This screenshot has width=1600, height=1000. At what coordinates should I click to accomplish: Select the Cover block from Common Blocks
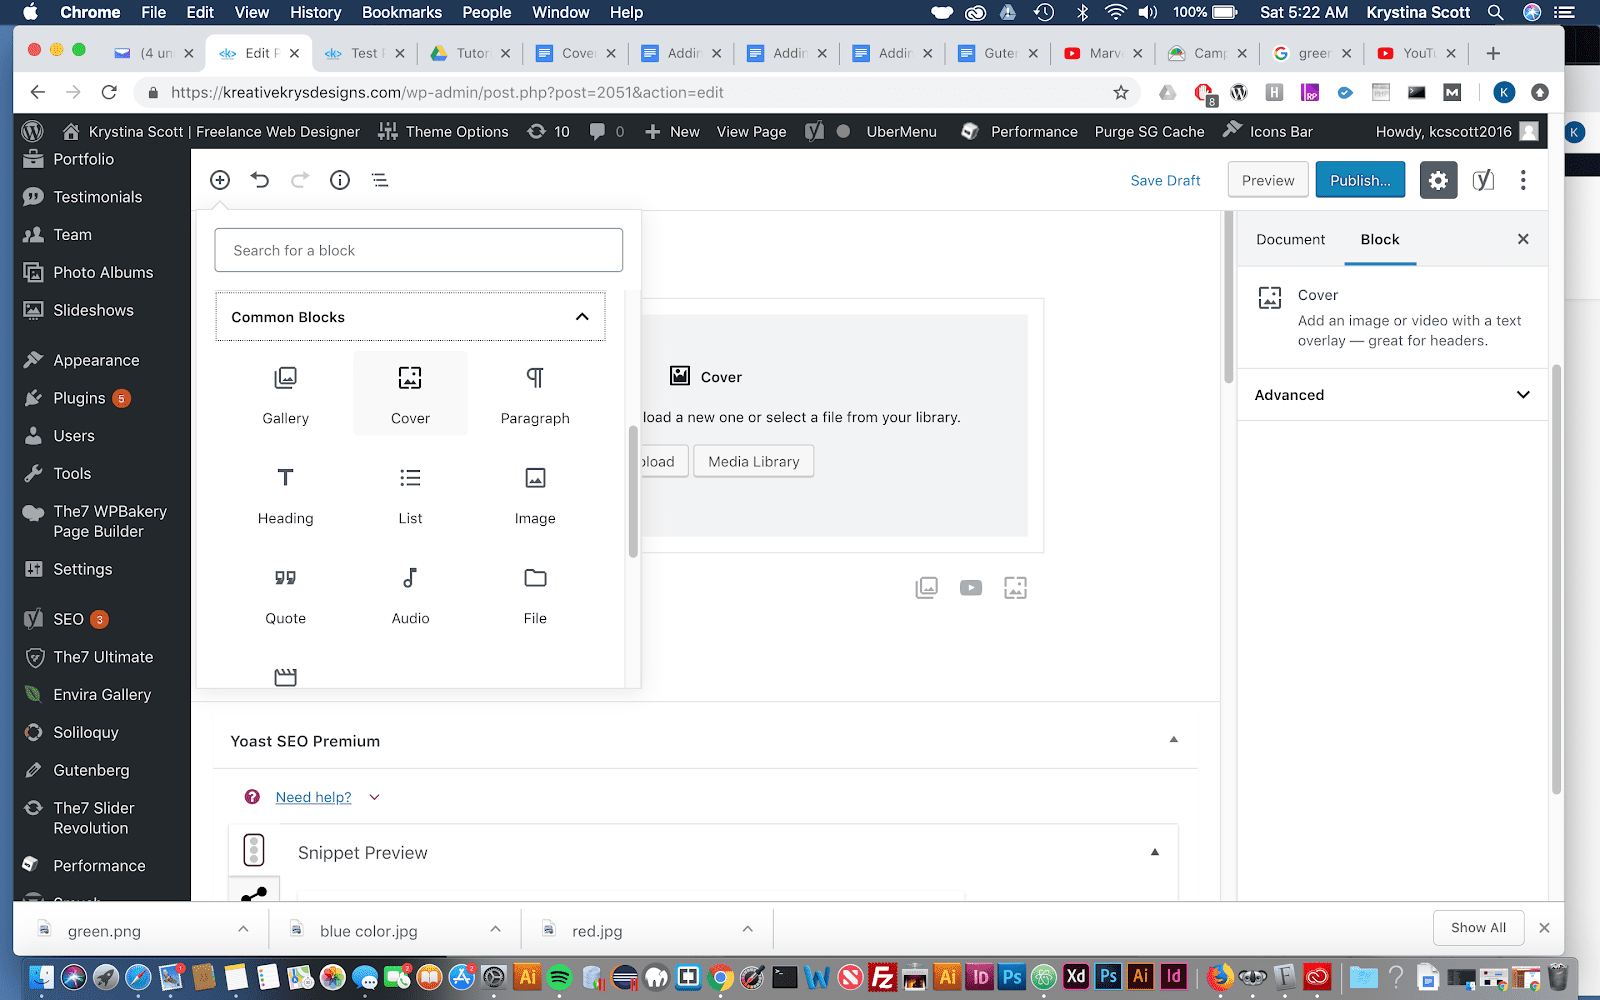[x=410, y=393]
